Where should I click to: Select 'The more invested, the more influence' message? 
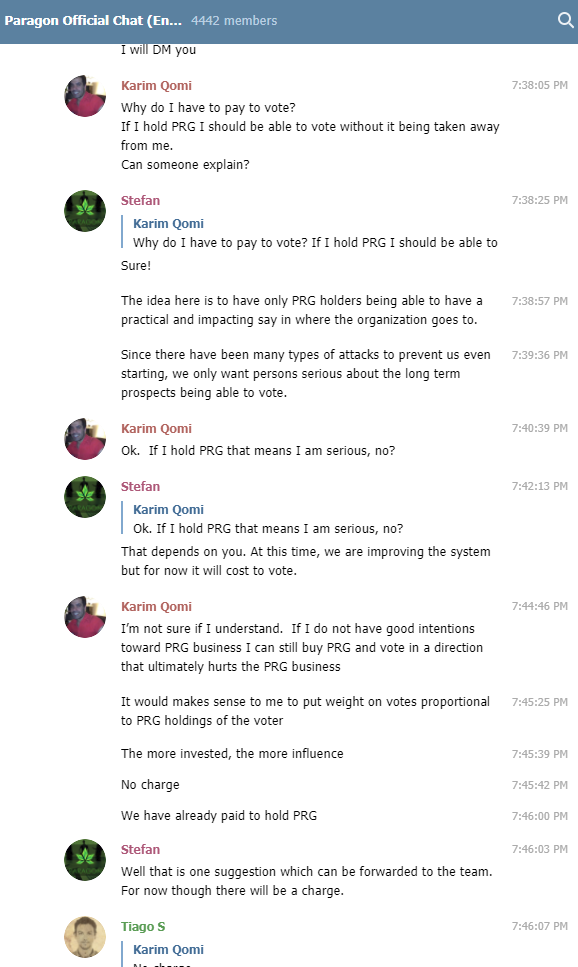click(x=232, y=754)
